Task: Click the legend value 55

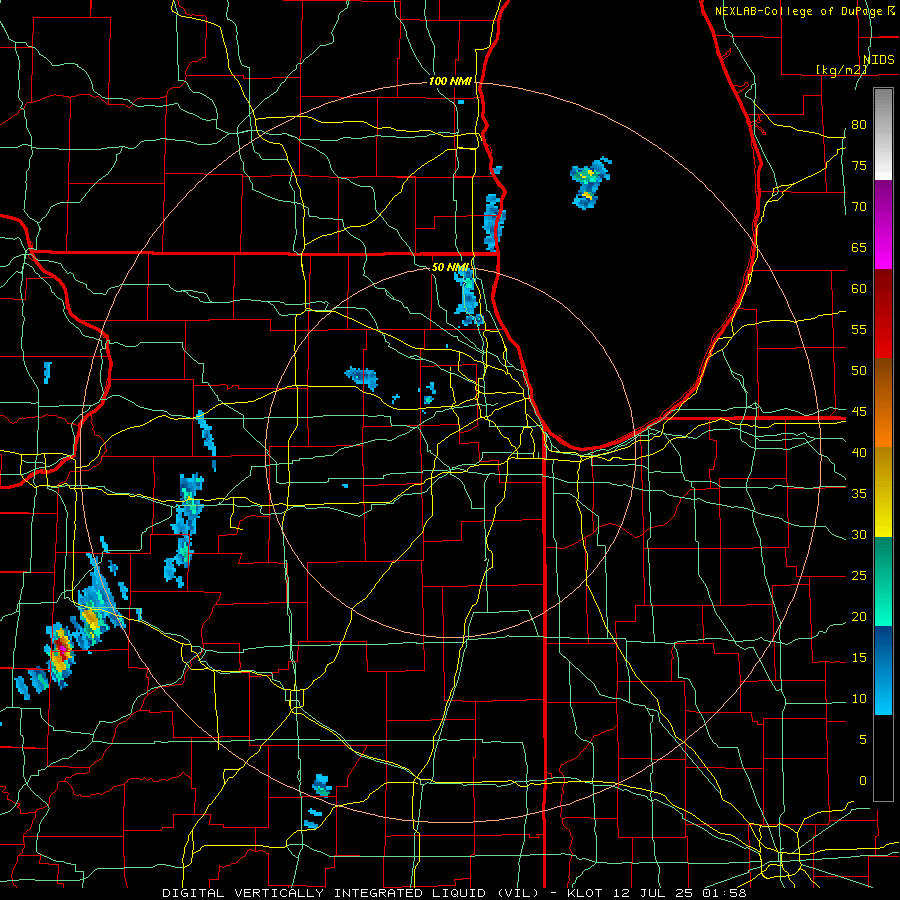Action: pos(859,330)
